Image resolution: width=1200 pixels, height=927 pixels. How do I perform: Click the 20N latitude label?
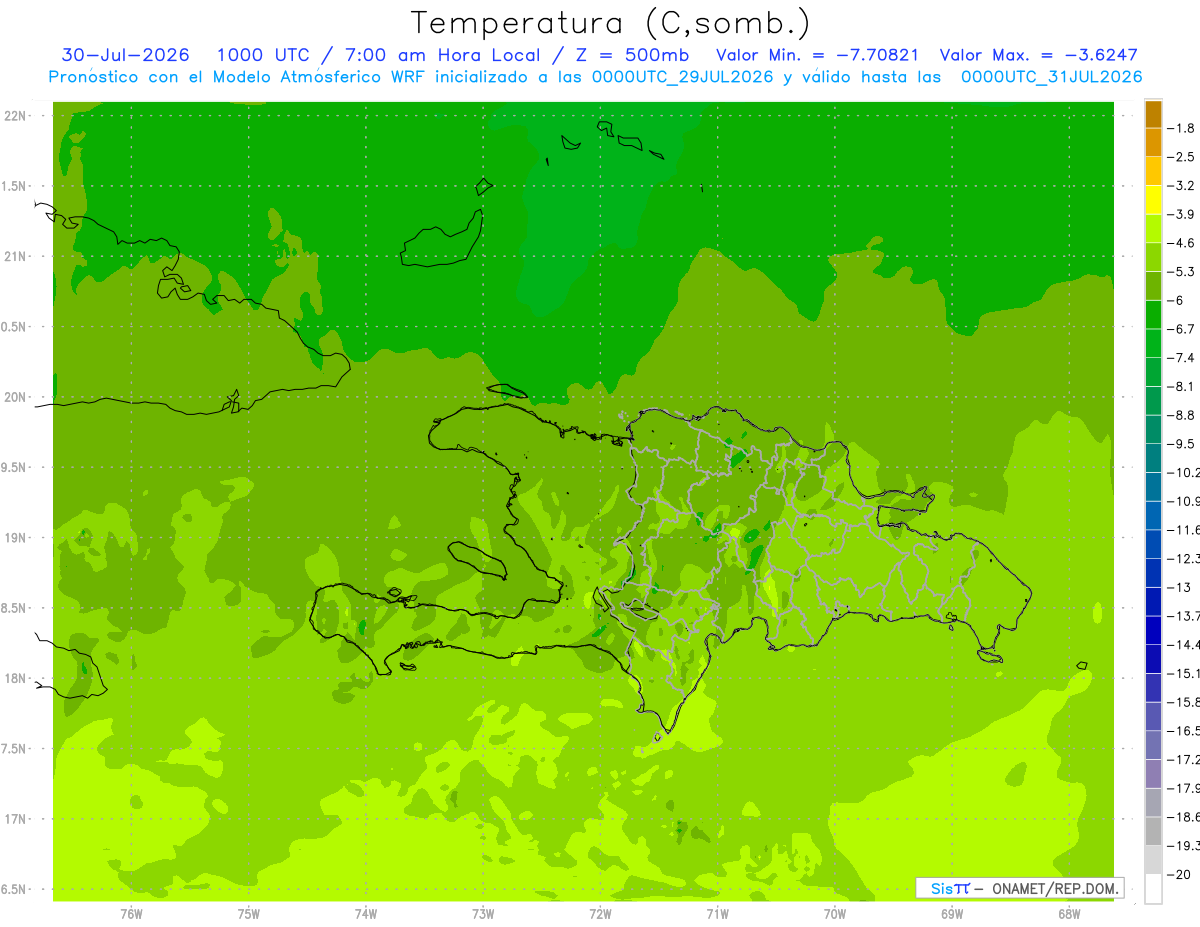(15, 397)
